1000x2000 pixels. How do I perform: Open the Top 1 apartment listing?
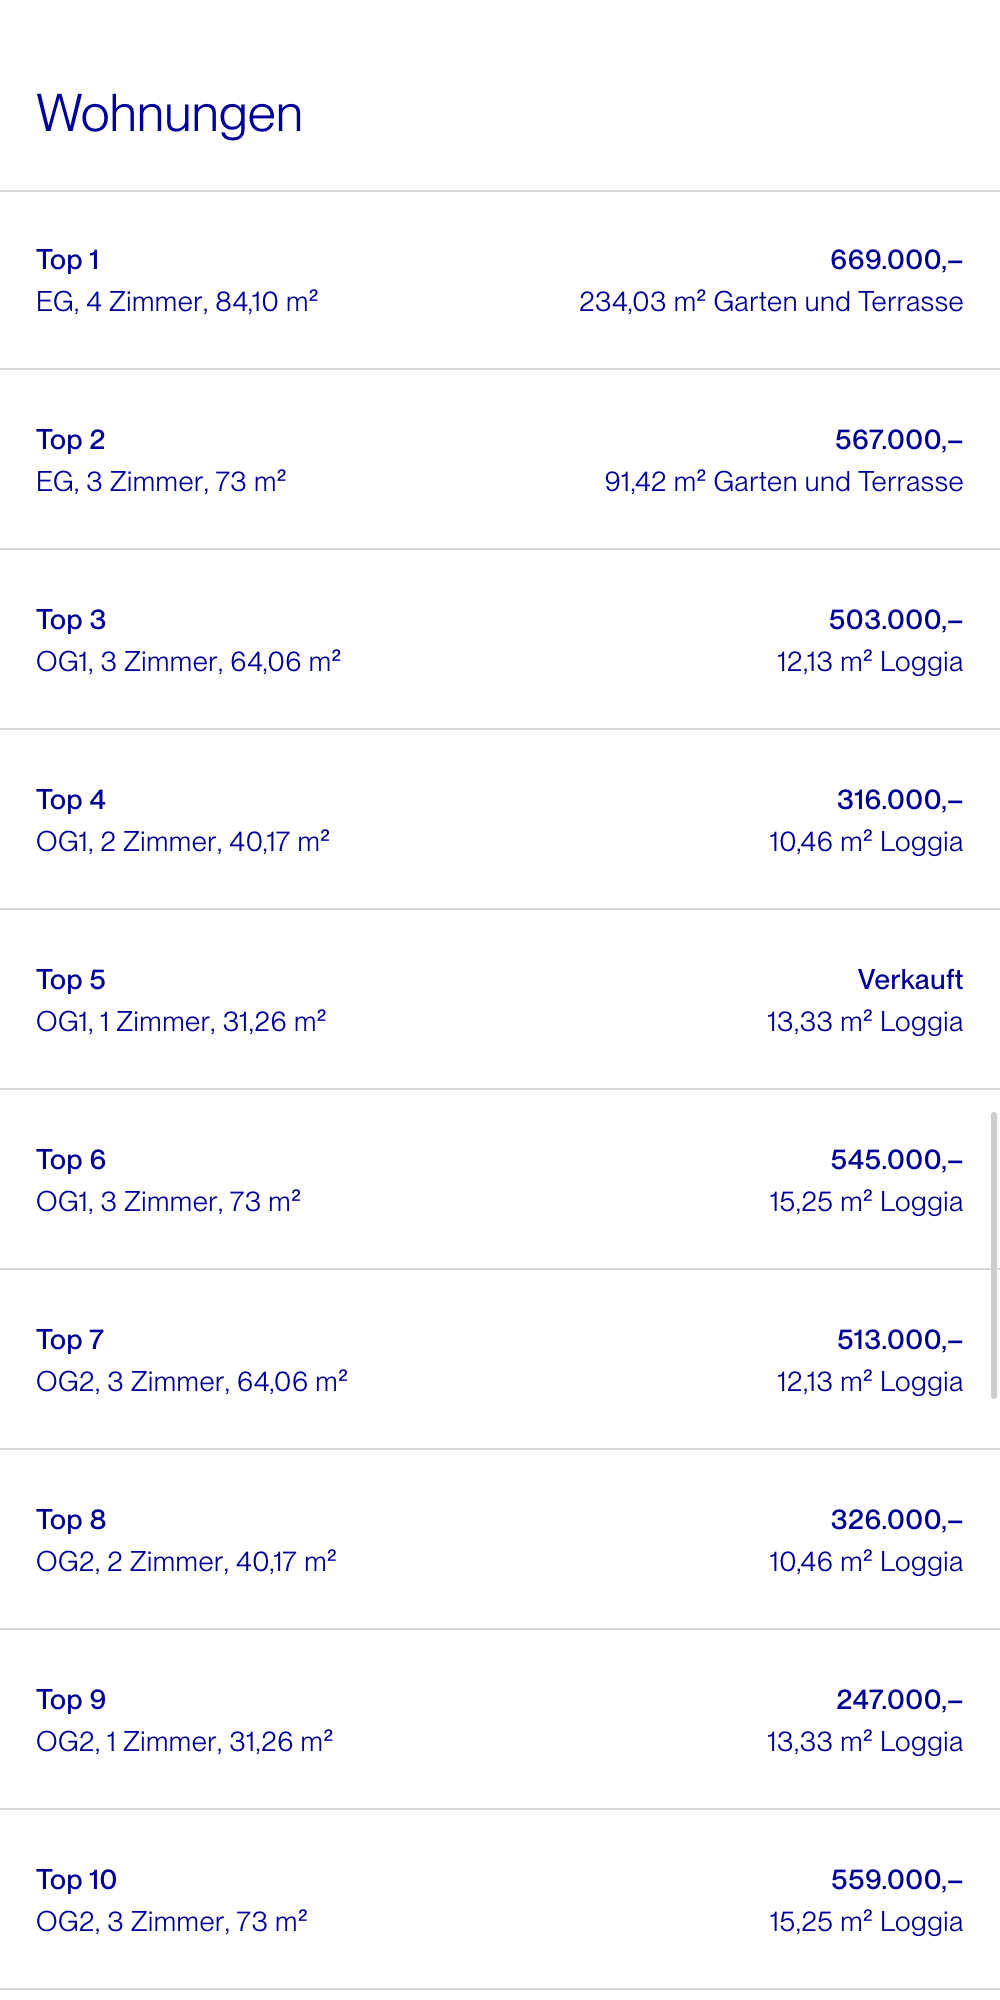tap(68, 260)
